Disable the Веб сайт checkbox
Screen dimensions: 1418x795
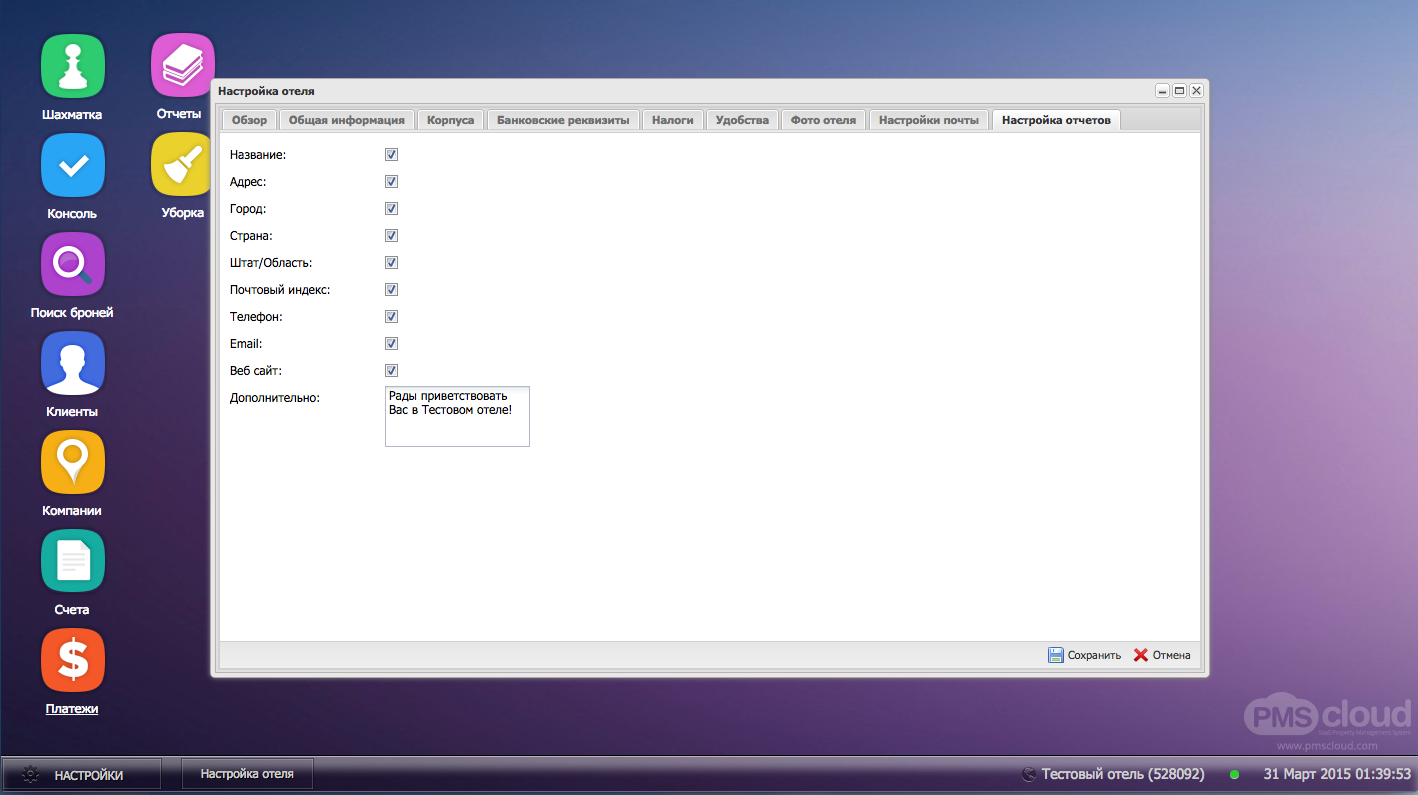pyautogui.click(x=392, y=371)
